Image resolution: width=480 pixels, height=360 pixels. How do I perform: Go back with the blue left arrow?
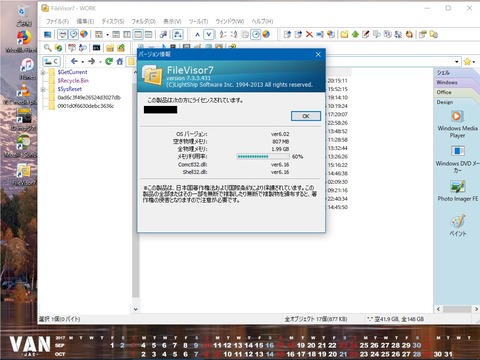[x=74, y=61]
